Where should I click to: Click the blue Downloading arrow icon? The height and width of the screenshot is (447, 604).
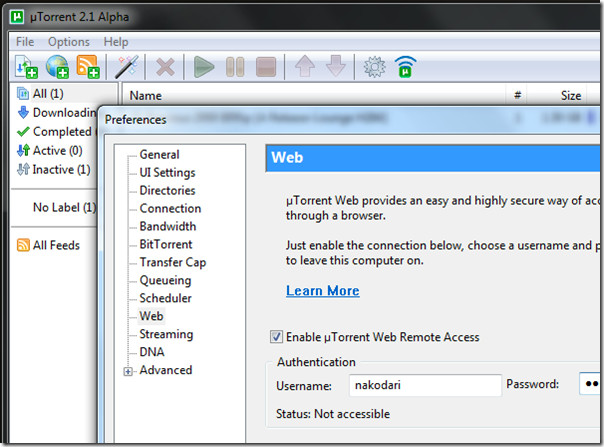coord(23,112)
